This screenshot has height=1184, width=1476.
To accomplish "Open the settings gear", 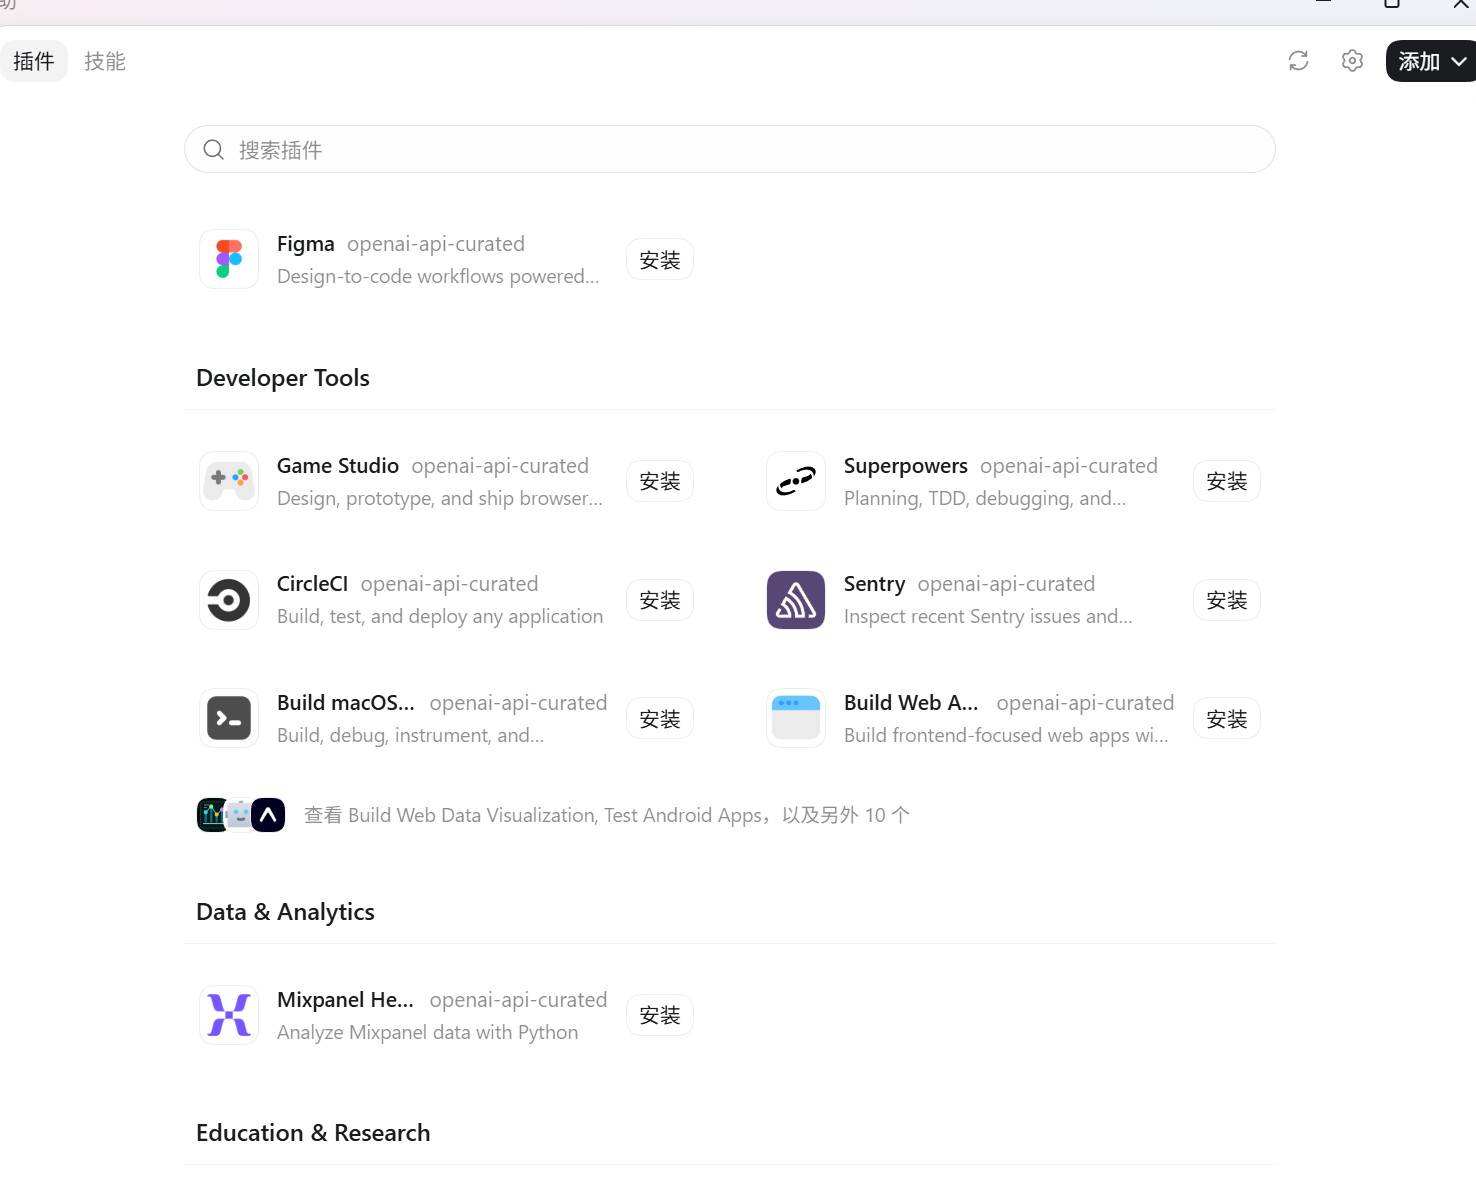I will (x=1352, y=61).
